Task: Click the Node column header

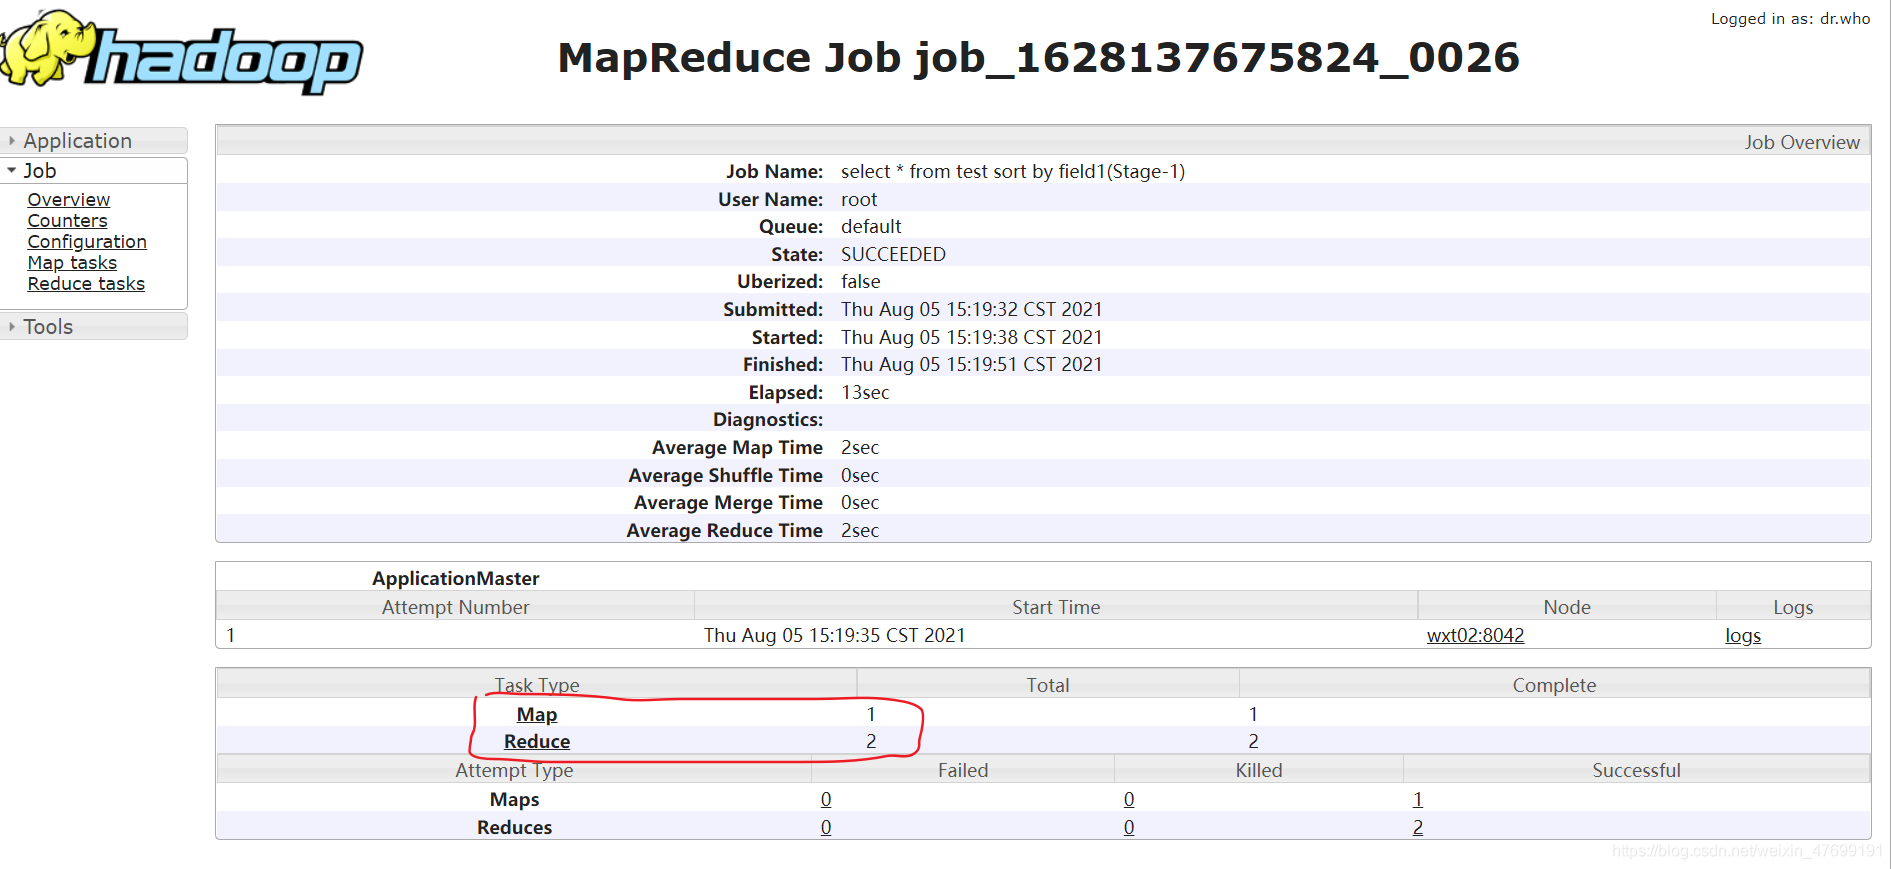Action: (1567, 607)
